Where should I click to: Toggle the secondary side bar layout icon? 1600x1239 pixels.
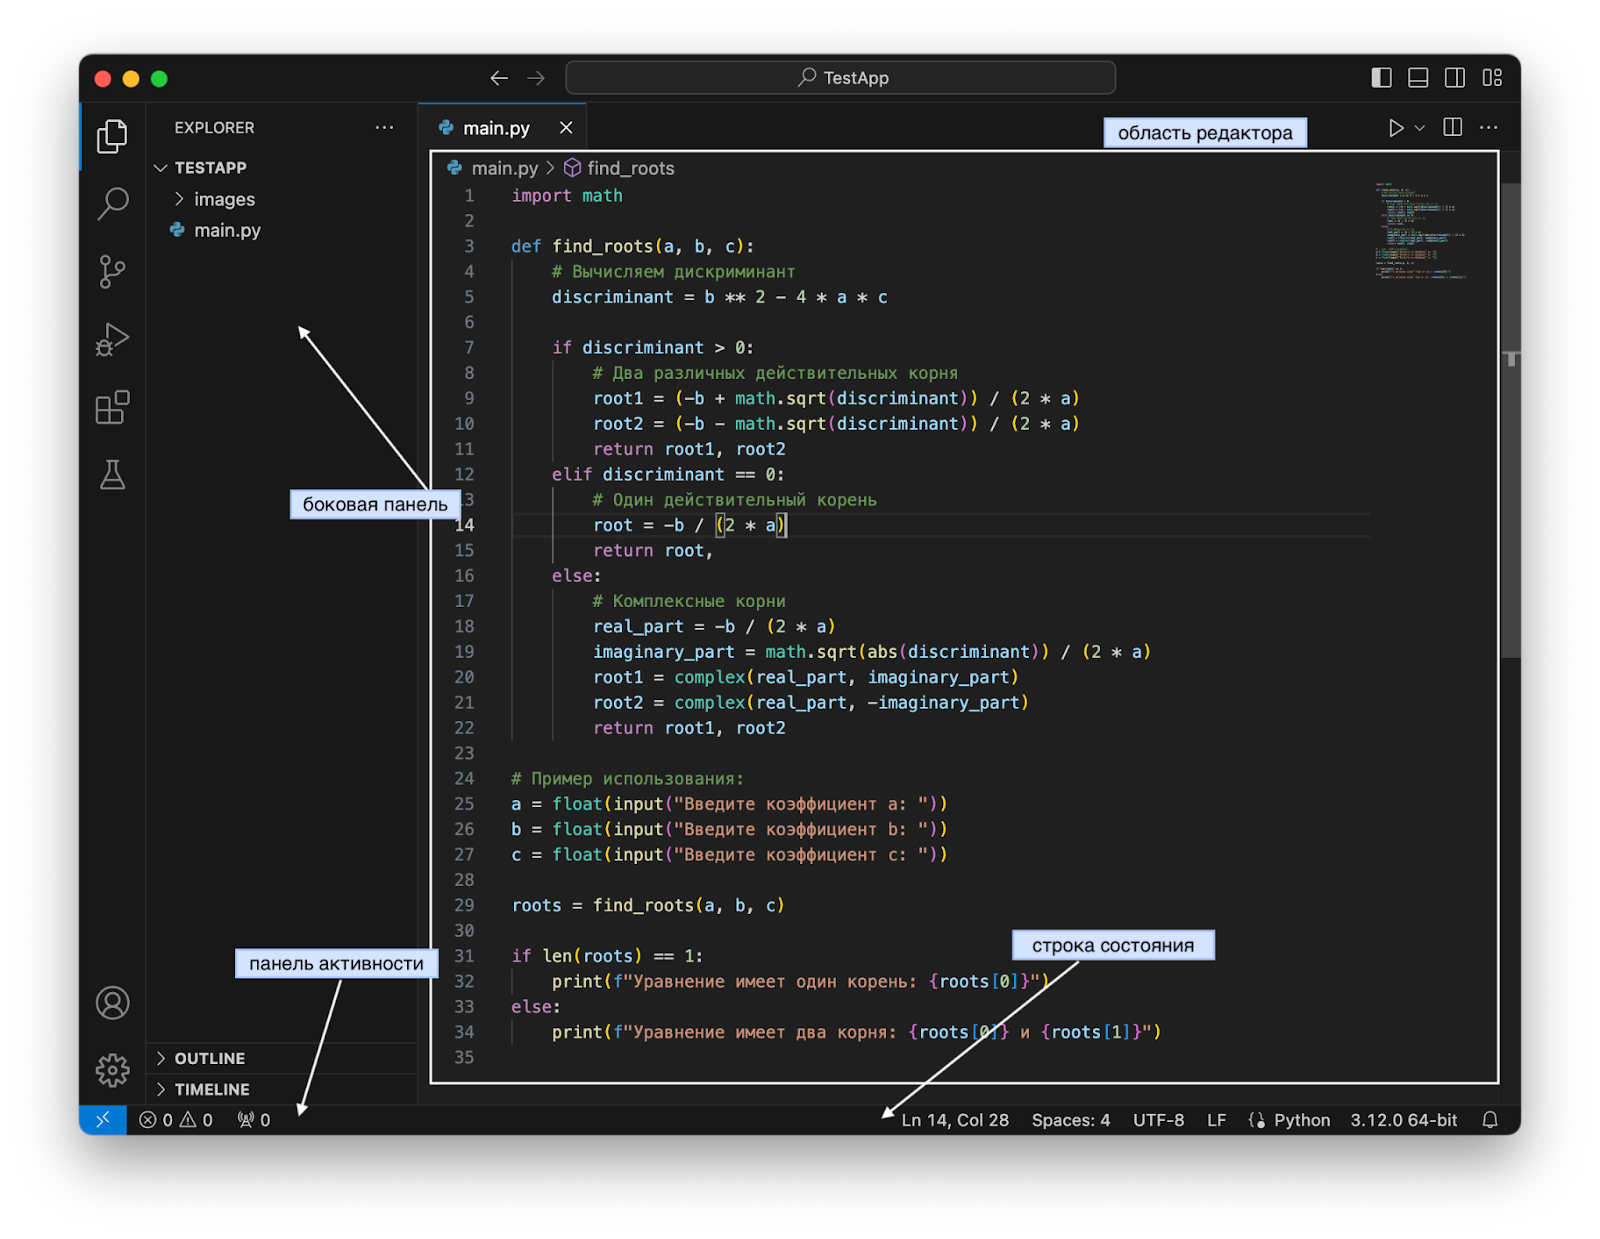pos(1455,78)
